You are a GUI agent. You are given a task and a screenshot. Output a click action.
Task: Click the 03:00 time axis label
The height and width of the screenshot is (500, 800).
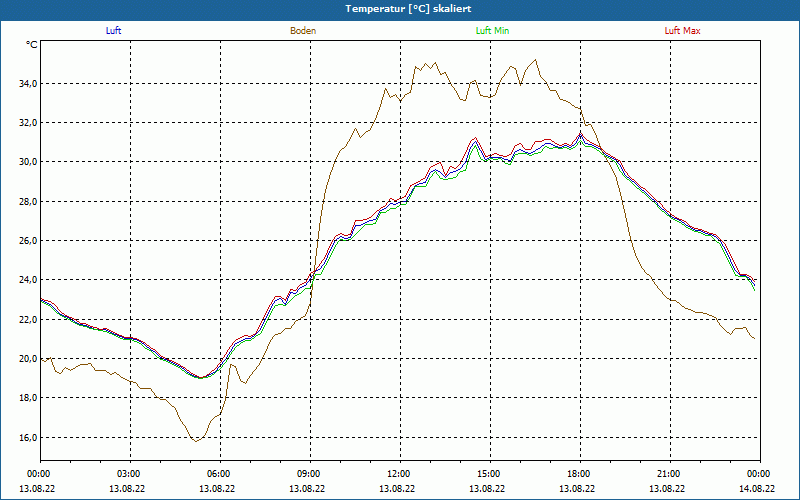131,474
